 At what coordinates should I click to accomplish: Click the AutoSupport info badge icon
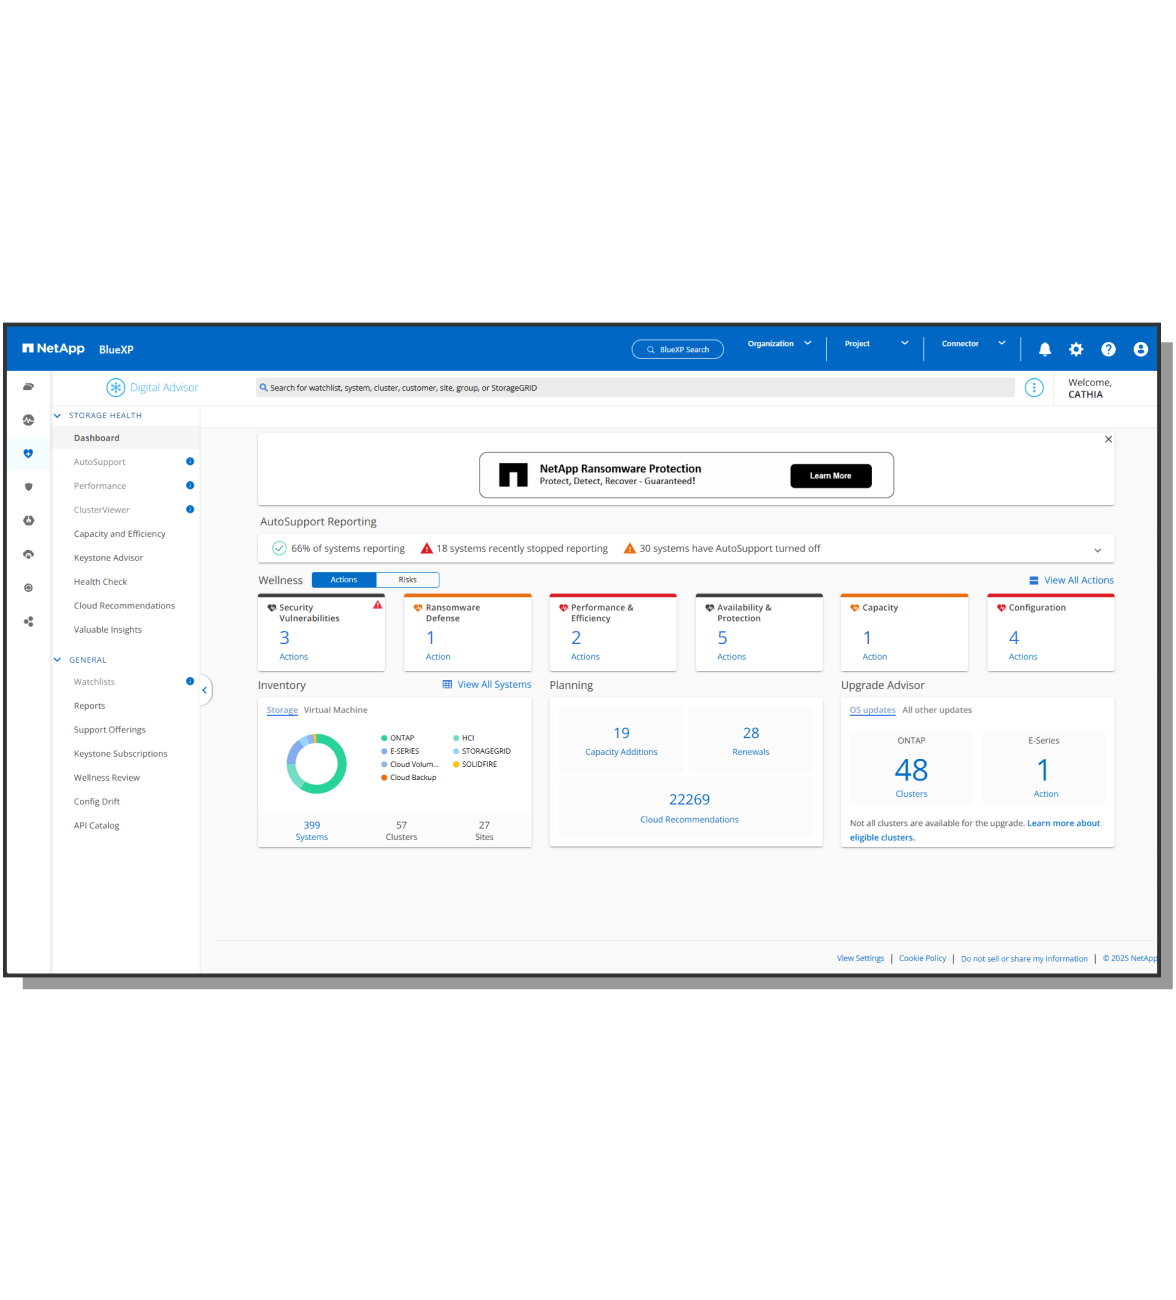pos(190,462)
